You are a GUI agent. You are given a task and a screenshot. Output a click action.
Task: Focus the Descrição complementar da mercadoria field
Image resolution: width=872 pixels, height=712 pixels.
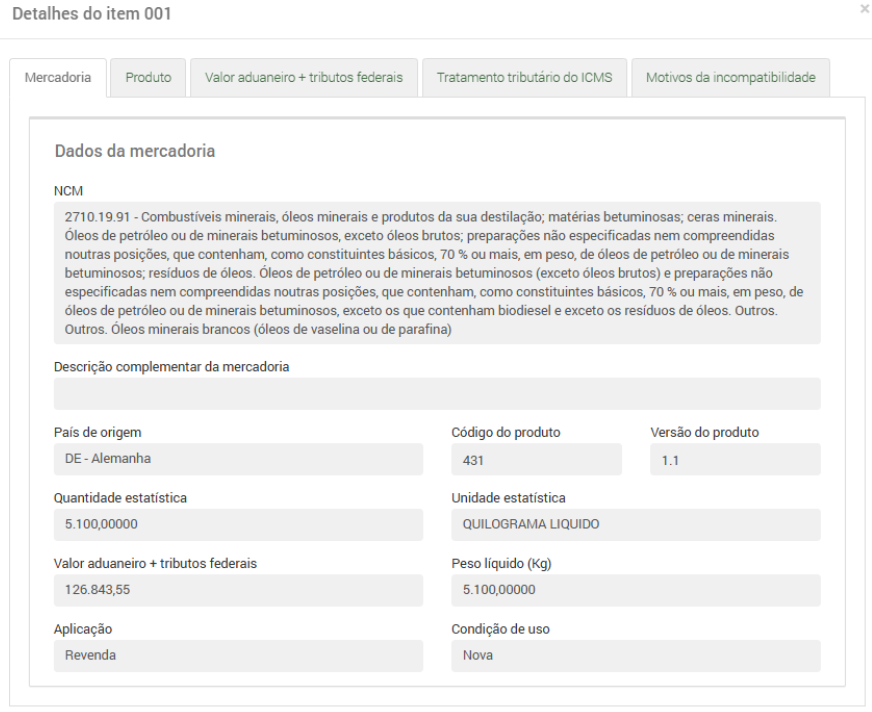[437, 394]
